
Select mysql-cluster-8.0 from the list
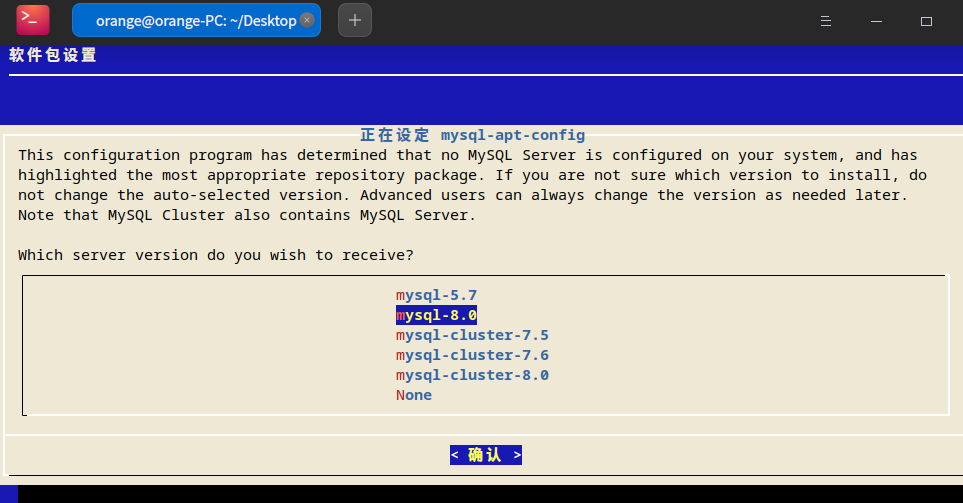(x=472, y=375)
